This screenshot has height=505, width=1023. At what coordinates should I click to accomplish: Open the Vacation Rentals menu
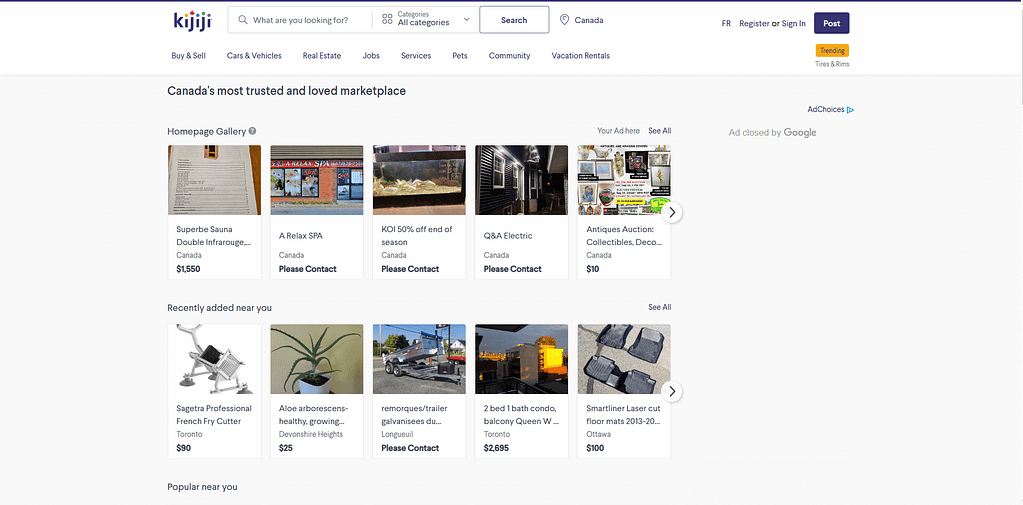tap(581, 56)
